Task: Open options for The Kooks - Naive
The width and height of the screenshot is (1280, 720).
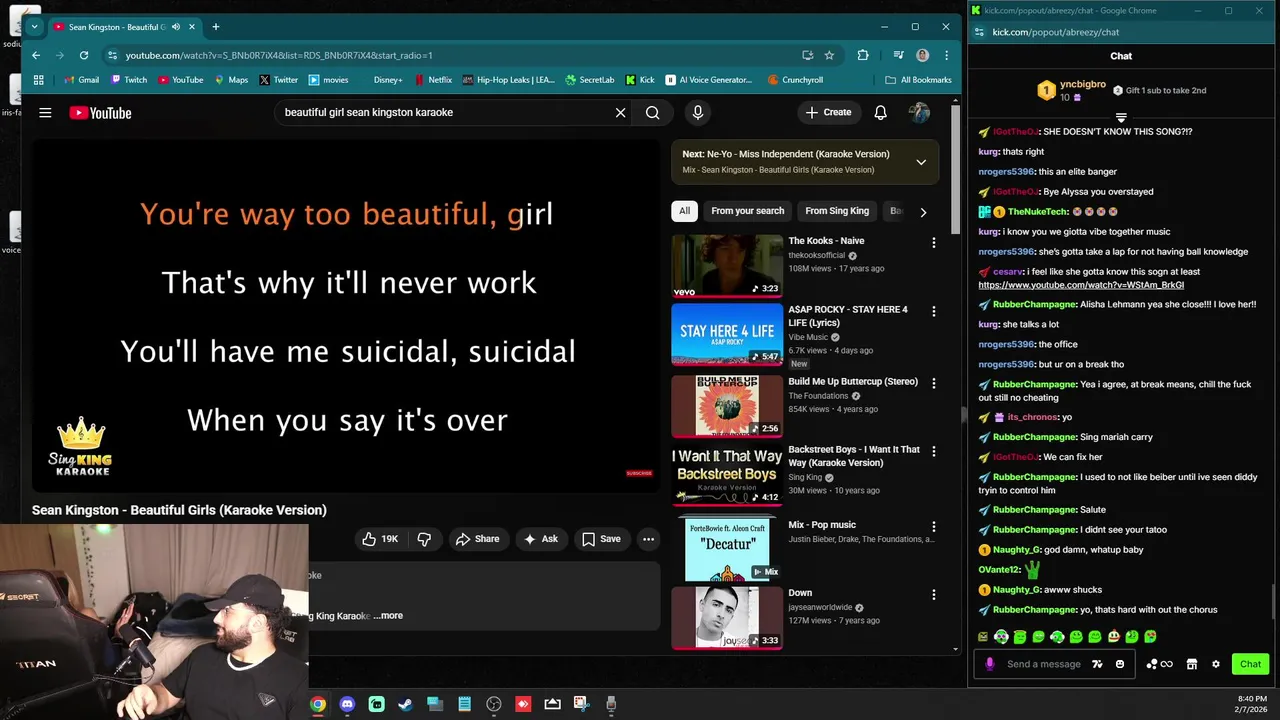Action: (x=934, y=243)
